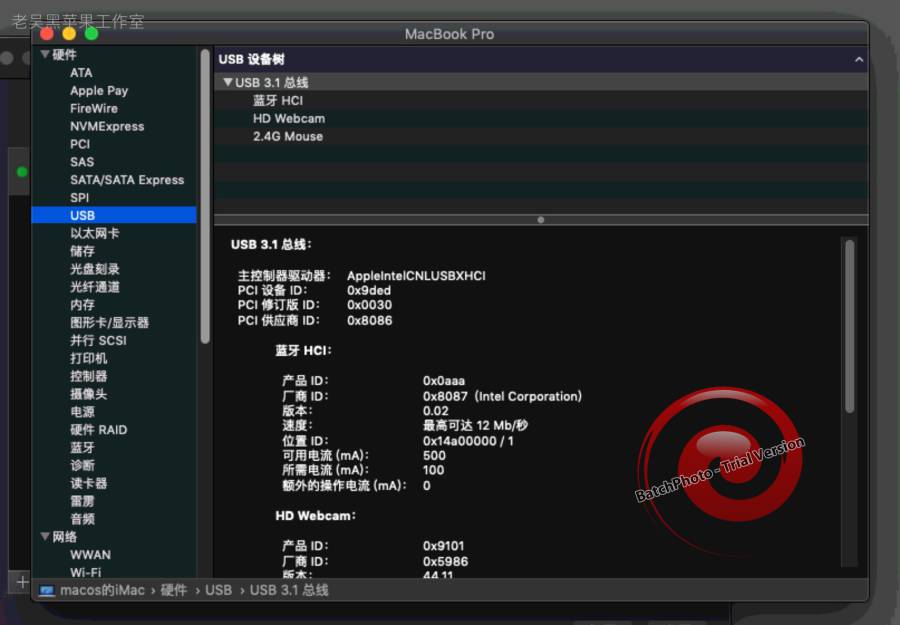Click the chevron on the USB 设备树 header
This screenshot has width=900, height=625.
click(x=858, y=59)
